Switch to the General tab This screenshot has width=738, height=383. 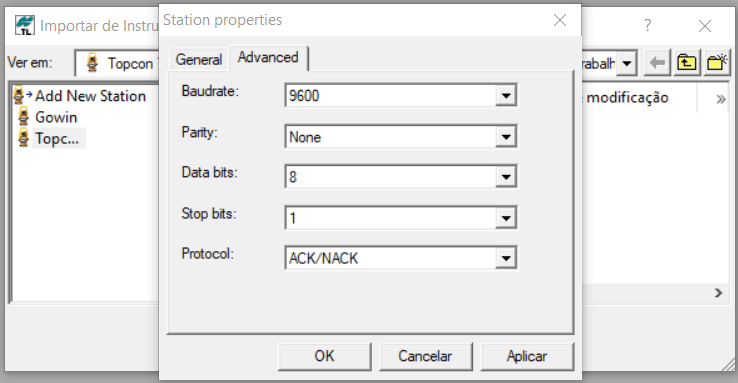pyautogui.click(x=199, y=60)
